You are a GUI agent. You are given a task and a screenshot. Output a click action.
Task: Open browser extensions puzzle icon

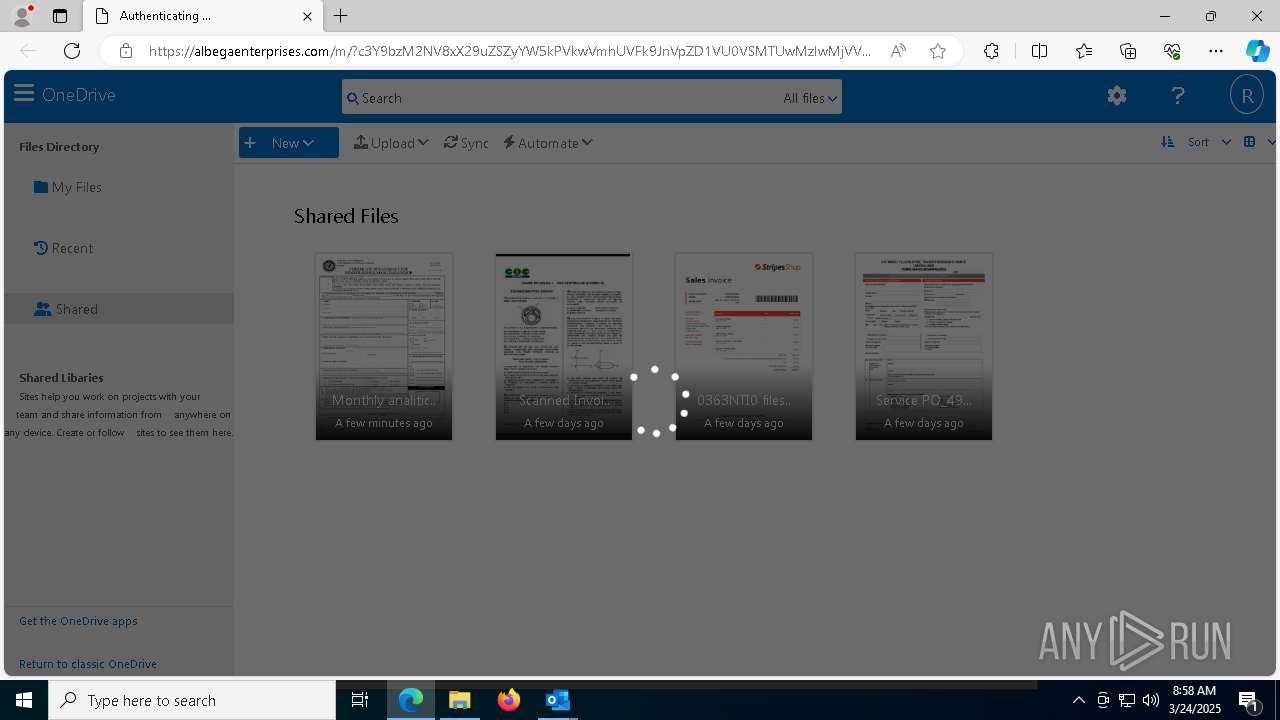(x=991, y=51)
